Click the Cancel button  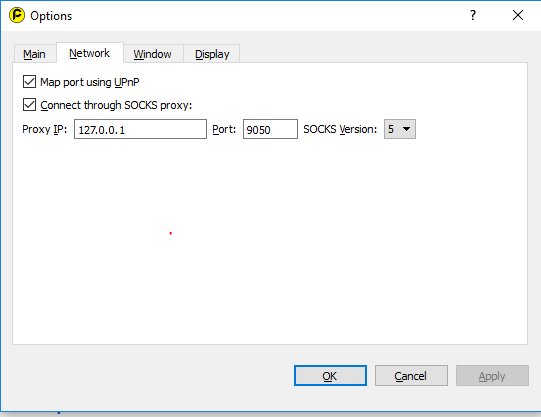click(411, 376)
